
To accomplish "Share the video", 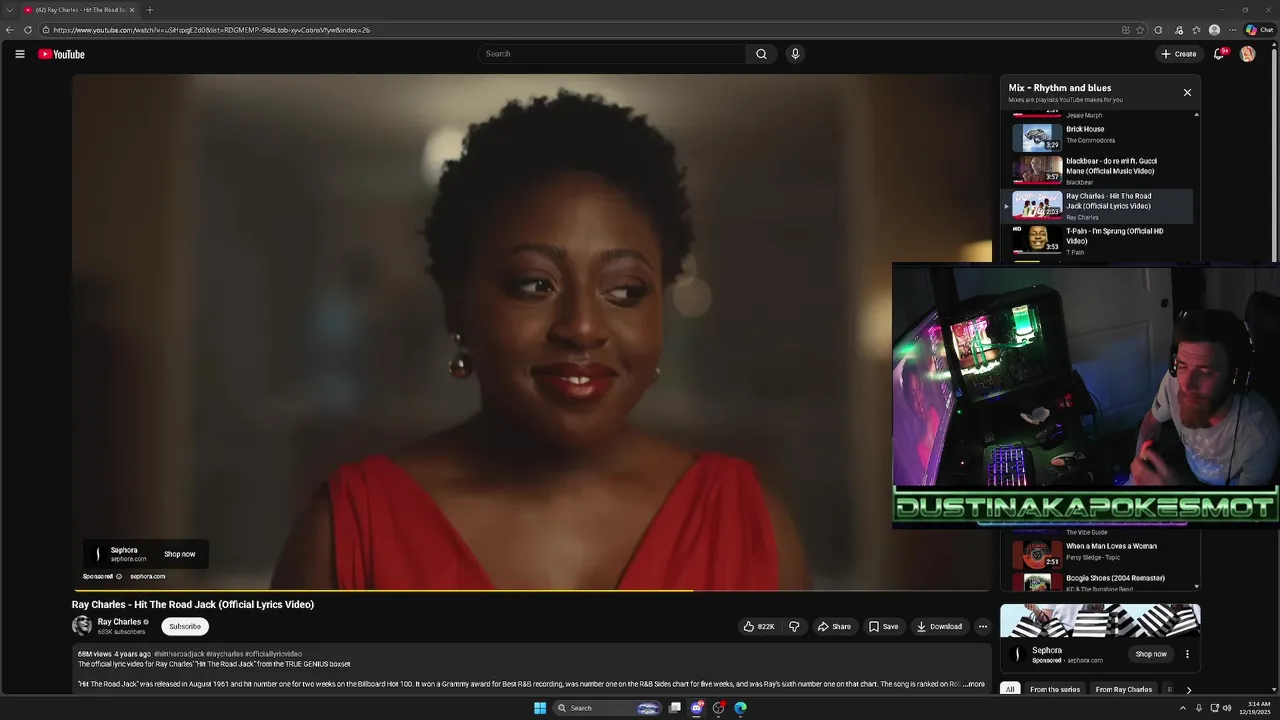I will (834, 626).
